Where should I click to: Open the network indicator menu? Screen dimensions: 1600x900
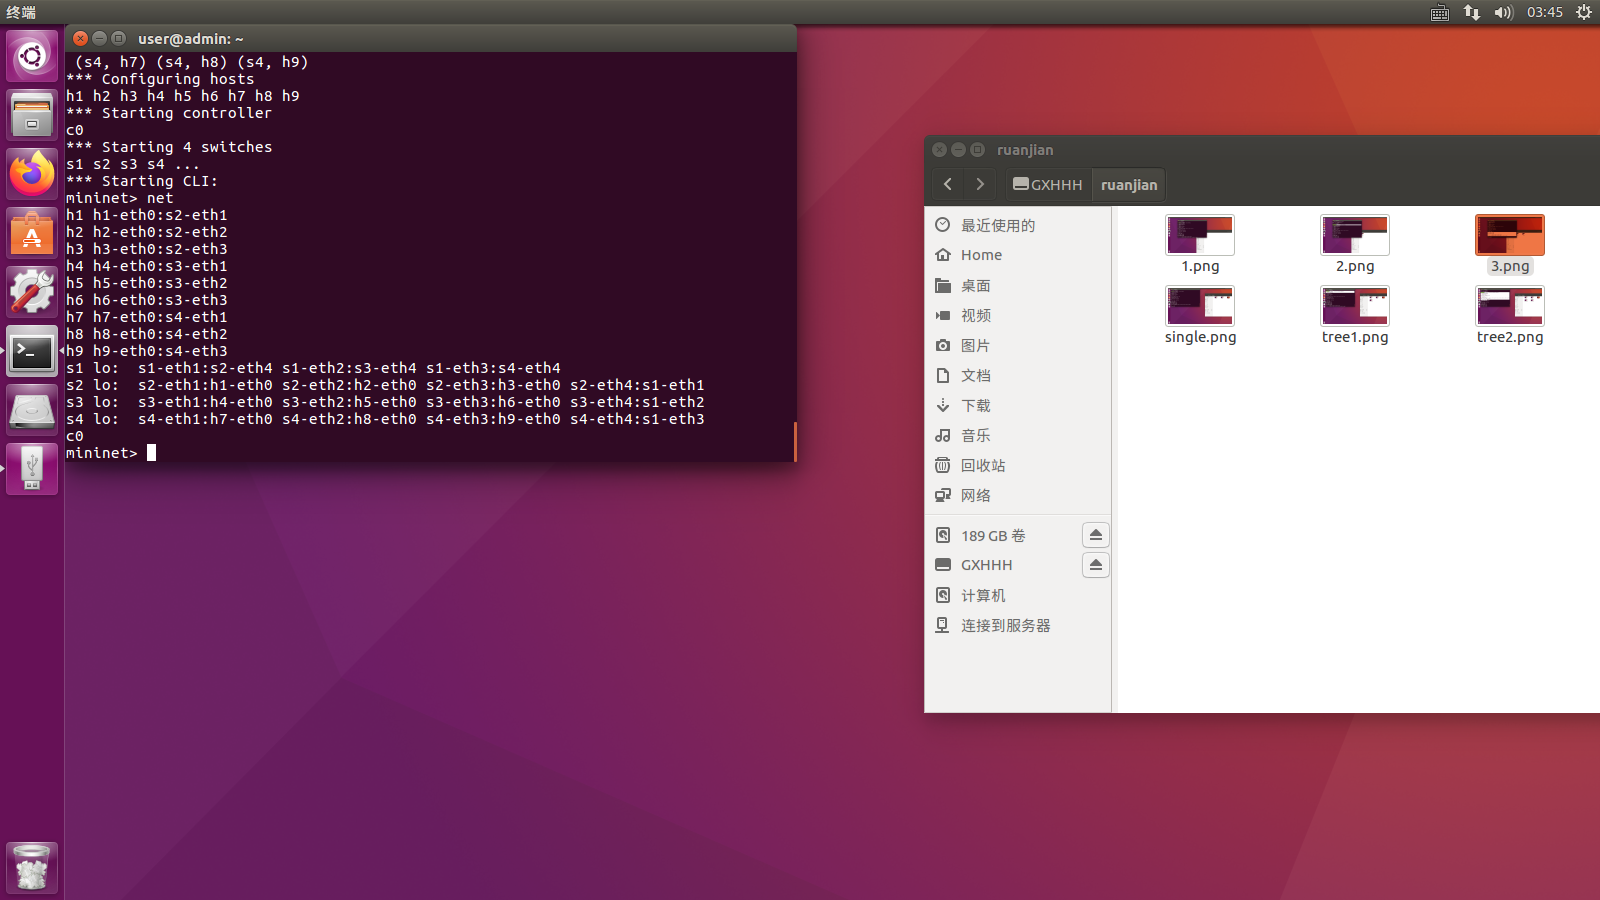1471,12
